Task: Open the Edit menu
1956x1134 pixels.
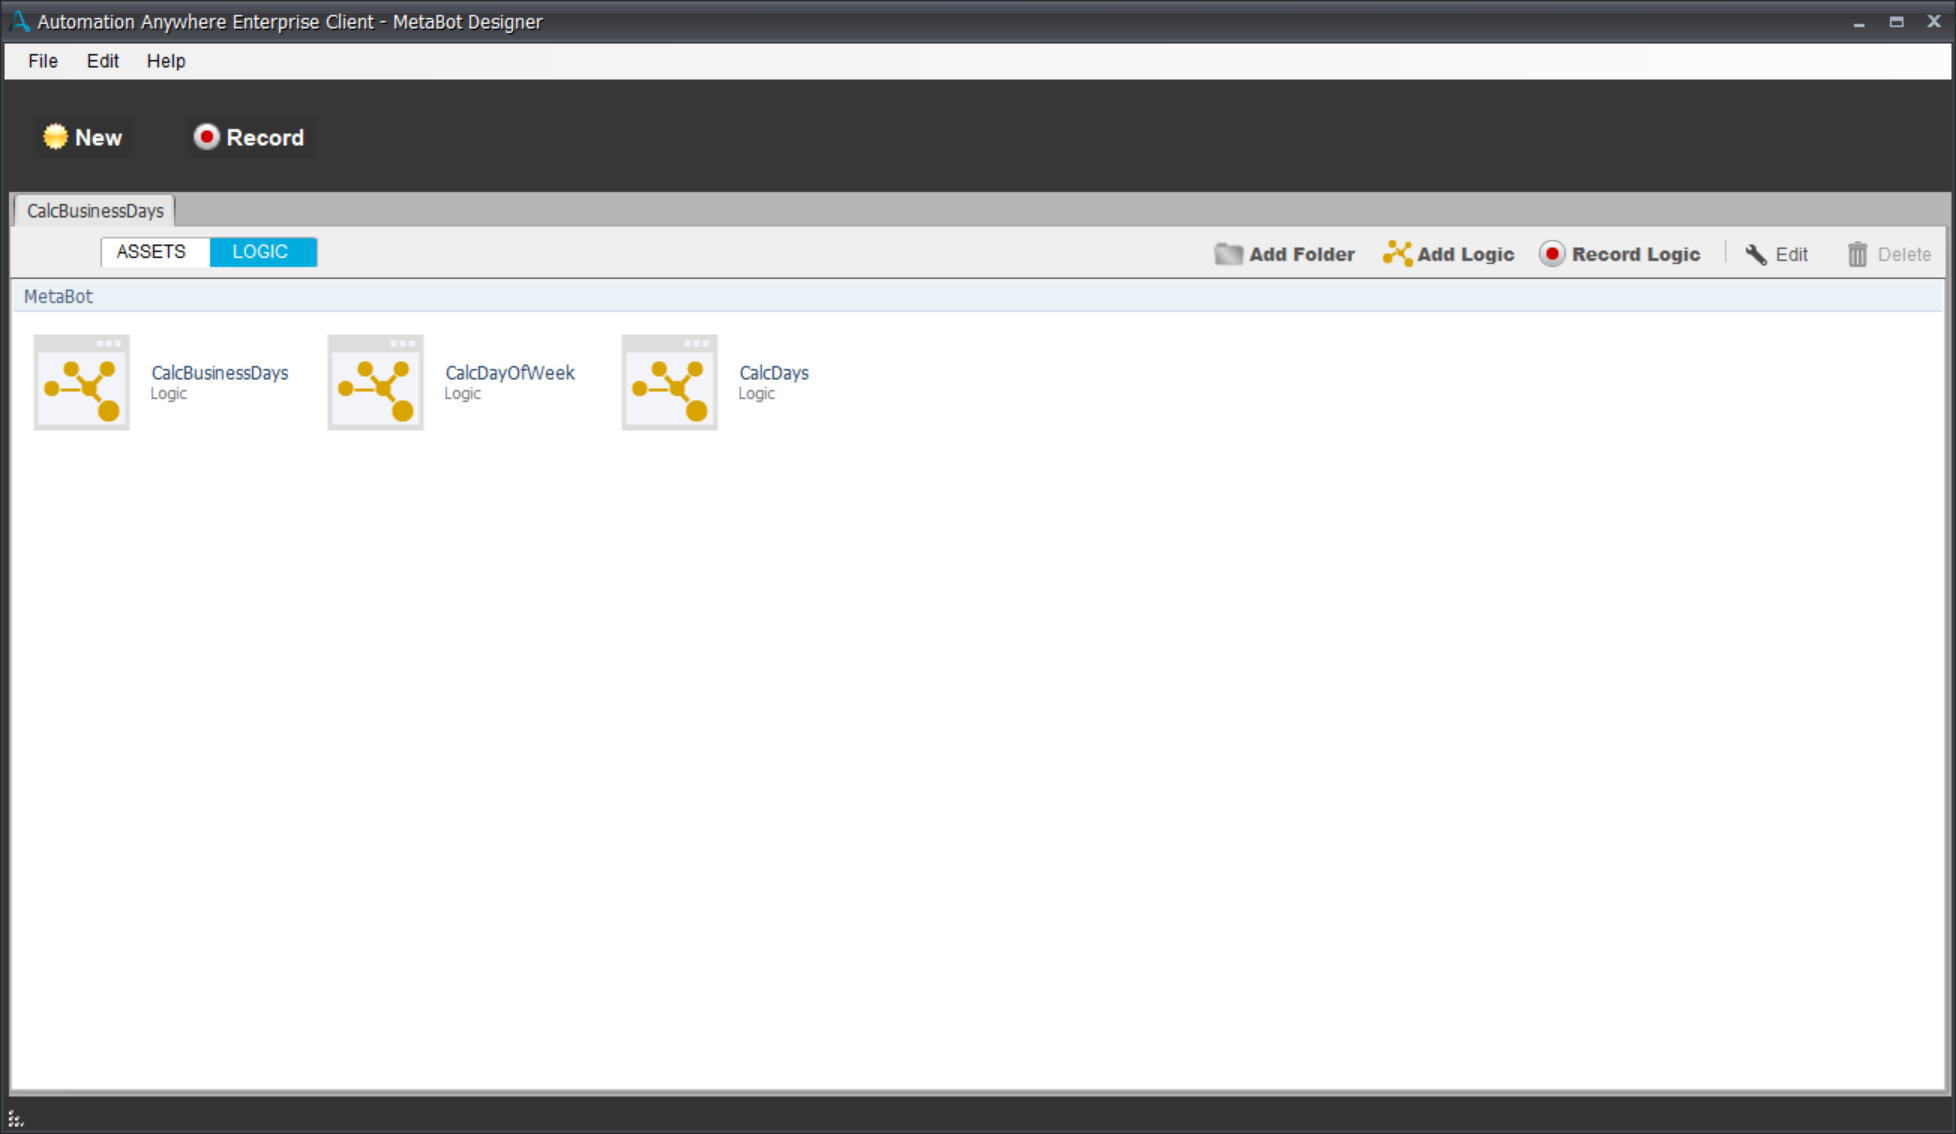Action: click(x=102, y=61)
